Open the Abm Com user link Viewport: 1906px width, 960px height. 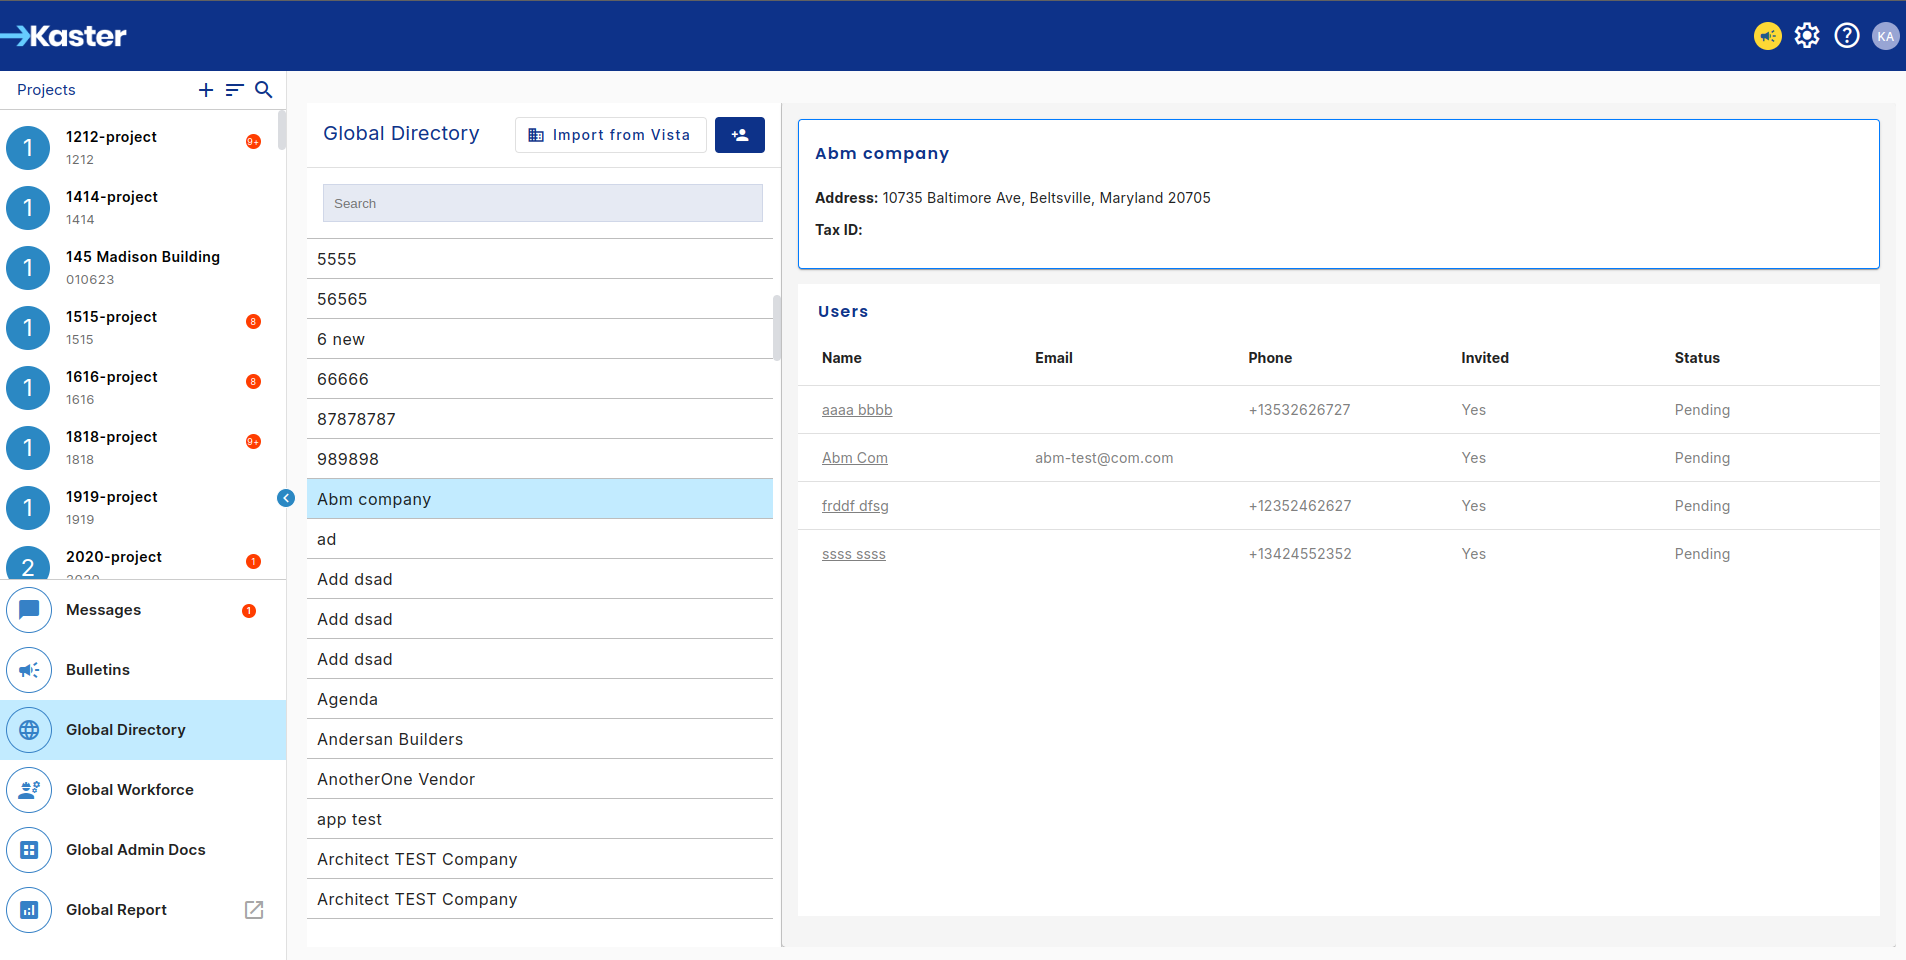[x=854, y=458]
